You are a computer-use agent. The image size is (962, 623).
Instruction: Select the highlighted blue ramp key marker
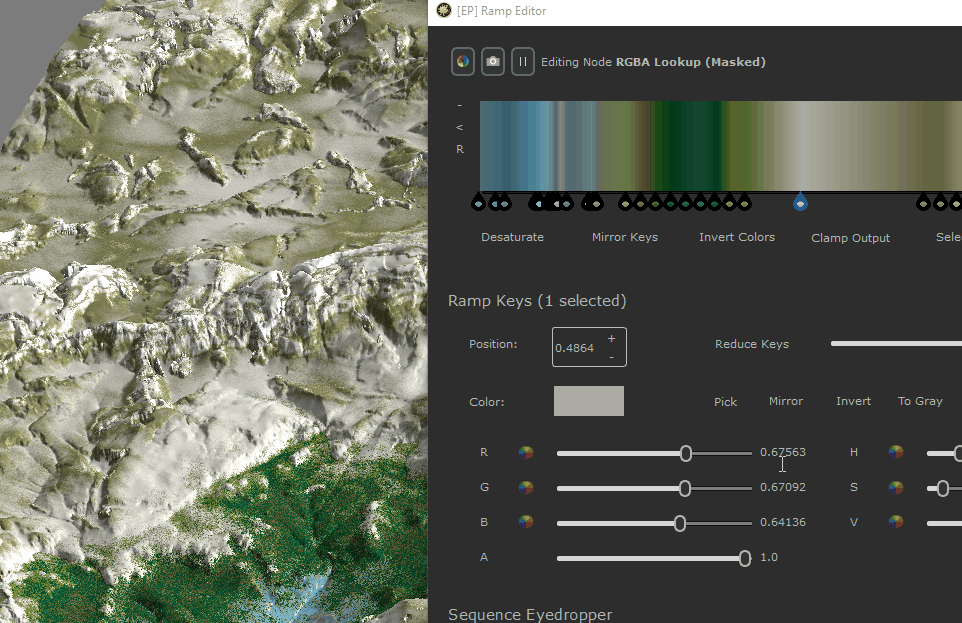(x=800, y=203)
